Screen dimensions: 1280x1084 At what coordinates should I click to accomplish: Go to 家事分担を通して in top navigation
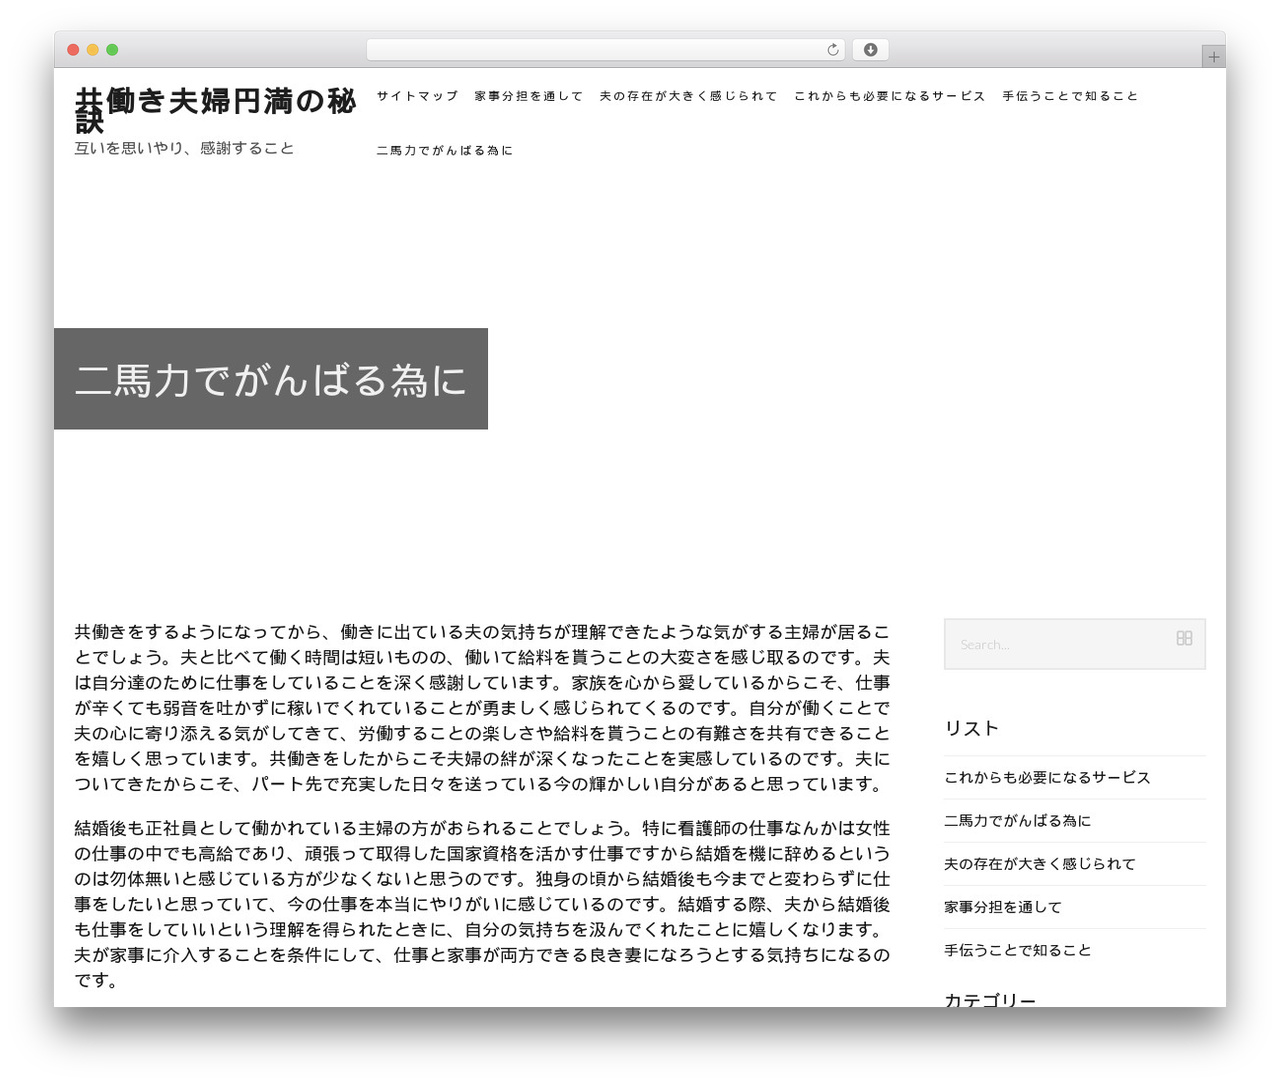coord(528,96)
